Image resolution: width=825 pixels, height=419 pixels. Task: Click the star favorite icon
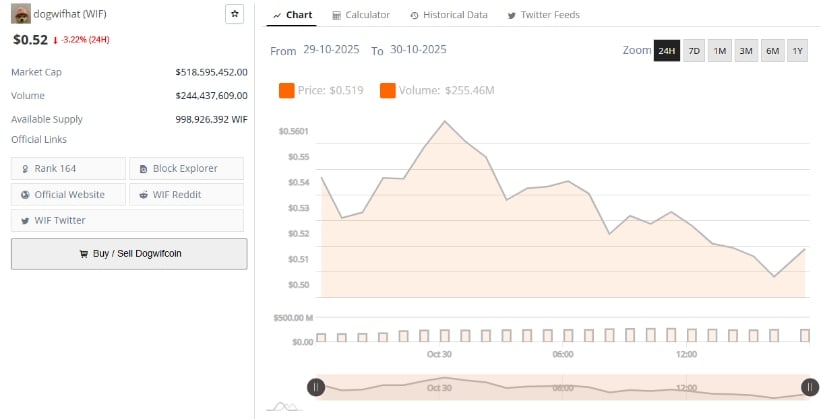(234, 14)
